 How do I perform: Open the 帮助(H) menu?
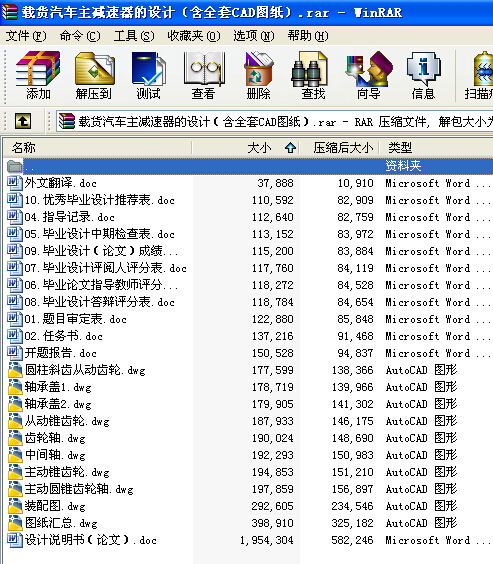tap(308, 36)
